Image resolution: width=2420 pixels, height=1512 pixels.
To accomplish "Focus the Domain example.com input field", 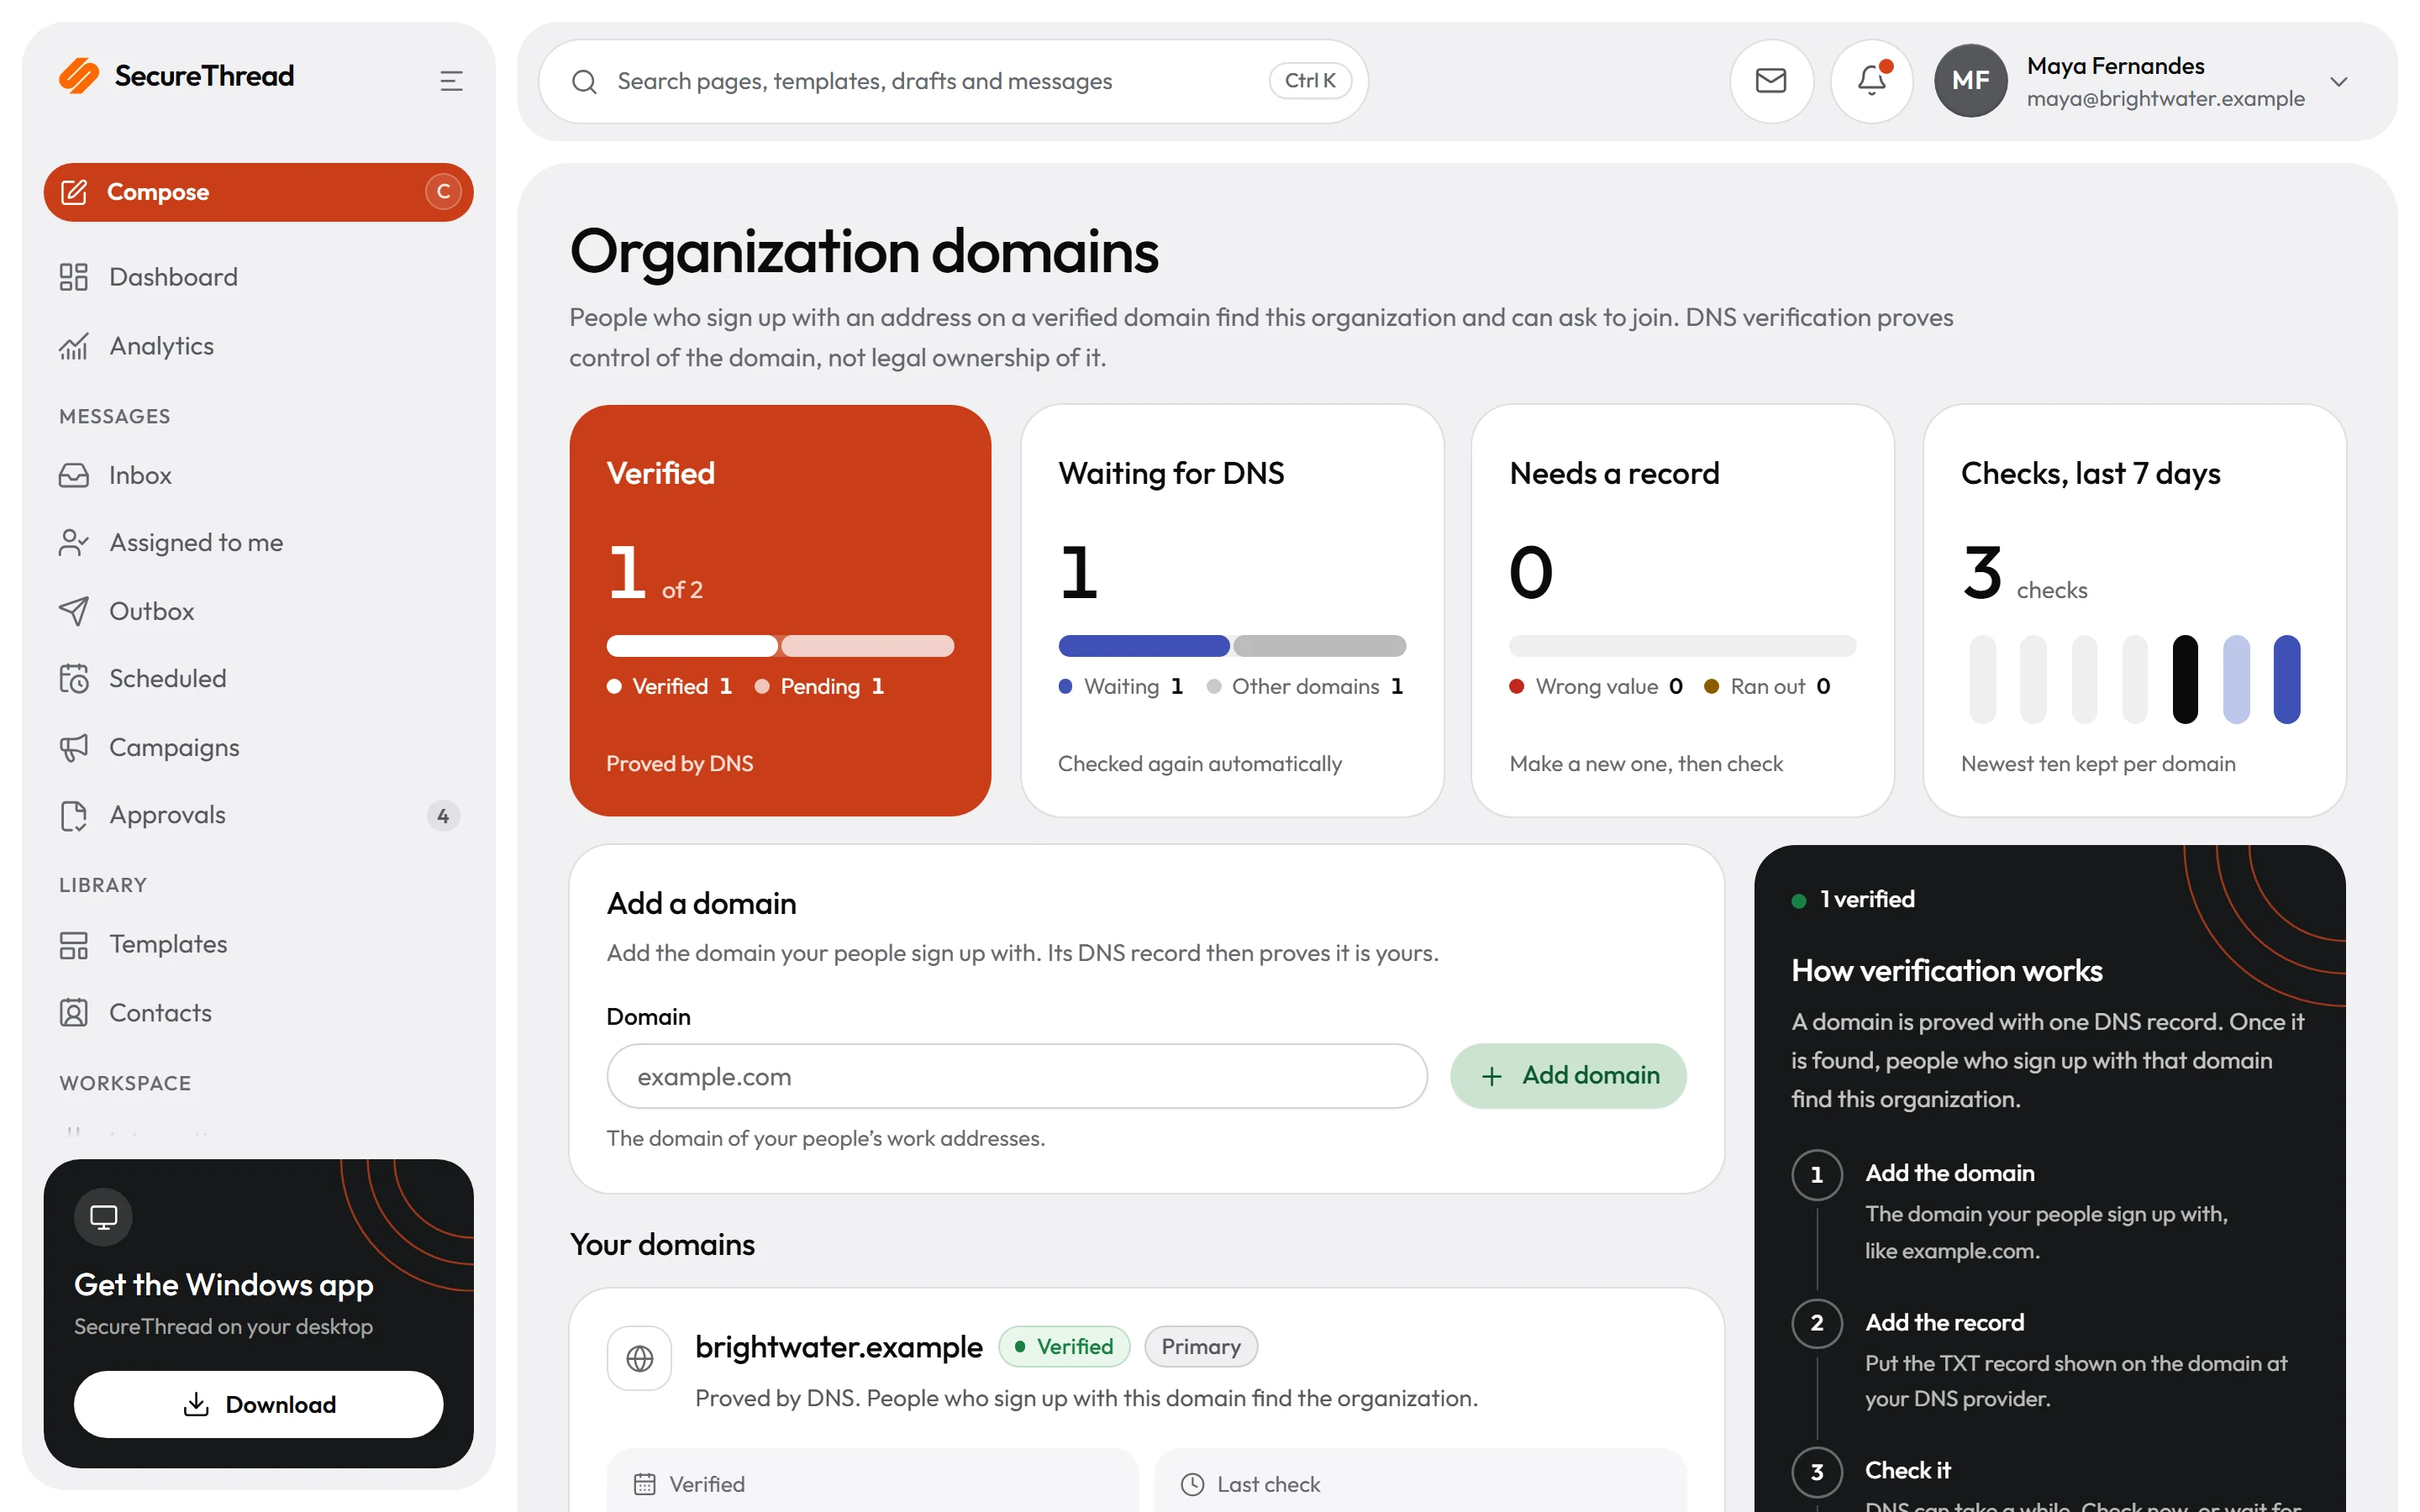I will point(1016,1076).
